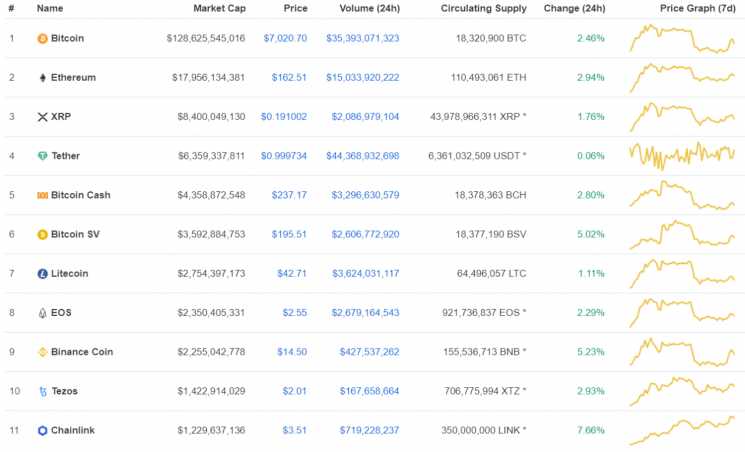The height and width of the screenshot is (452, 745).
Task: Click supply value 18,320,900 BTC
Action: coord(491,38)
